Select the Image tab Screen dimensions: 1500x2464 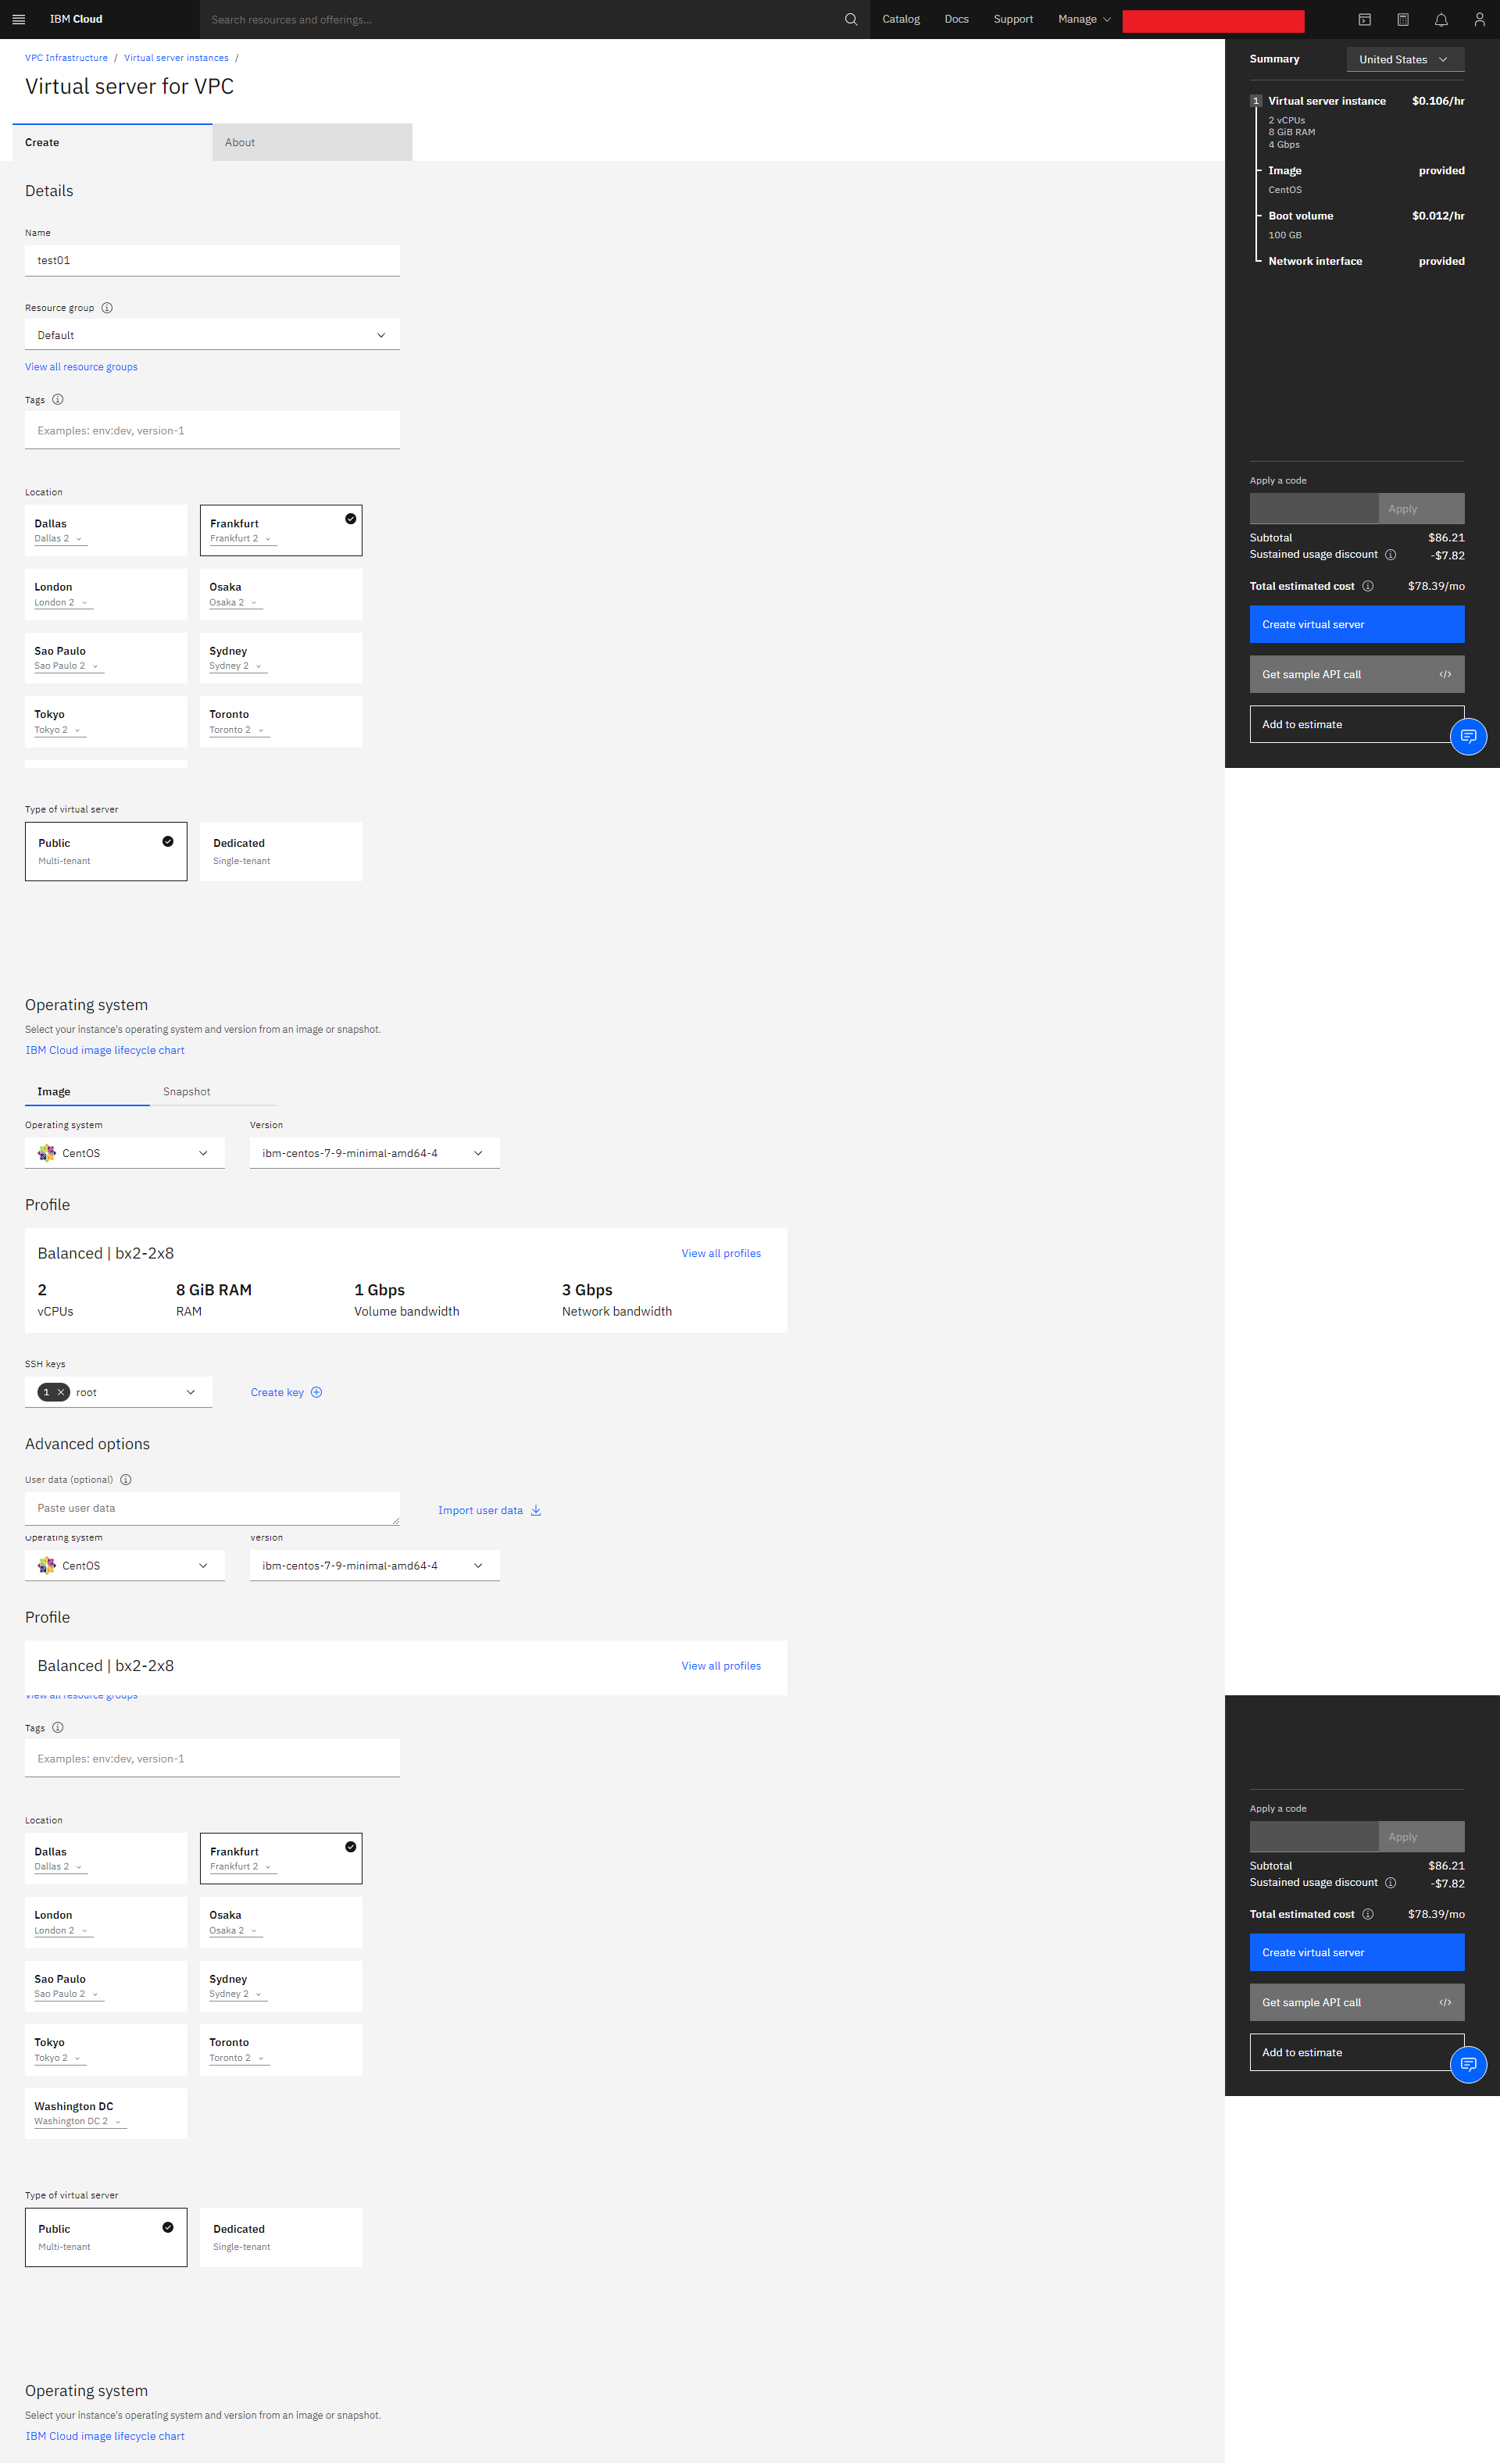click(x=87, y=1092)
